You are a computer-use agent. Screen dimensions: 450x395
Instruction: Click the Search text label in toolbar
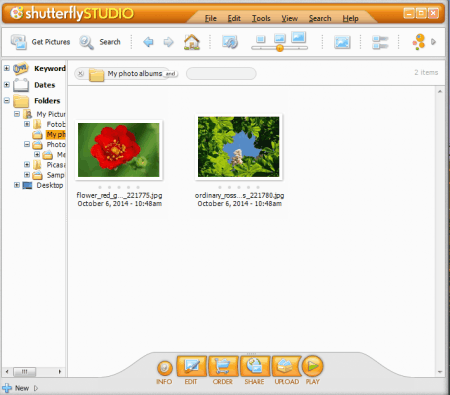[x=110, y=42]
